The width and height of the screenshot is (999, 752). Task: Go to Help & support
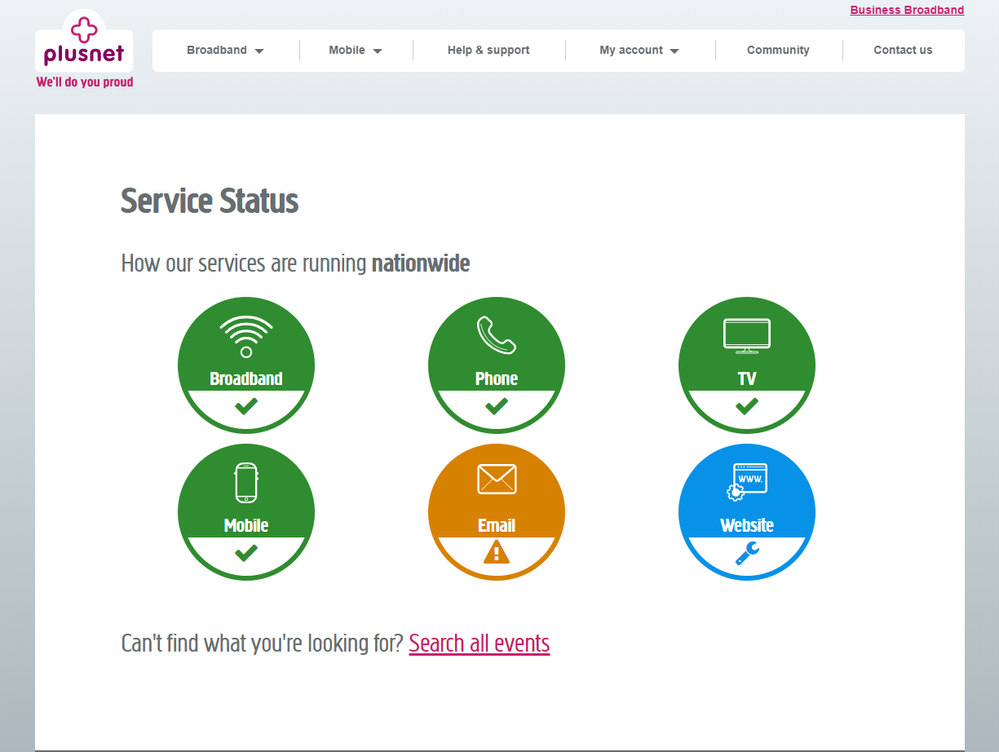point(488,50)
